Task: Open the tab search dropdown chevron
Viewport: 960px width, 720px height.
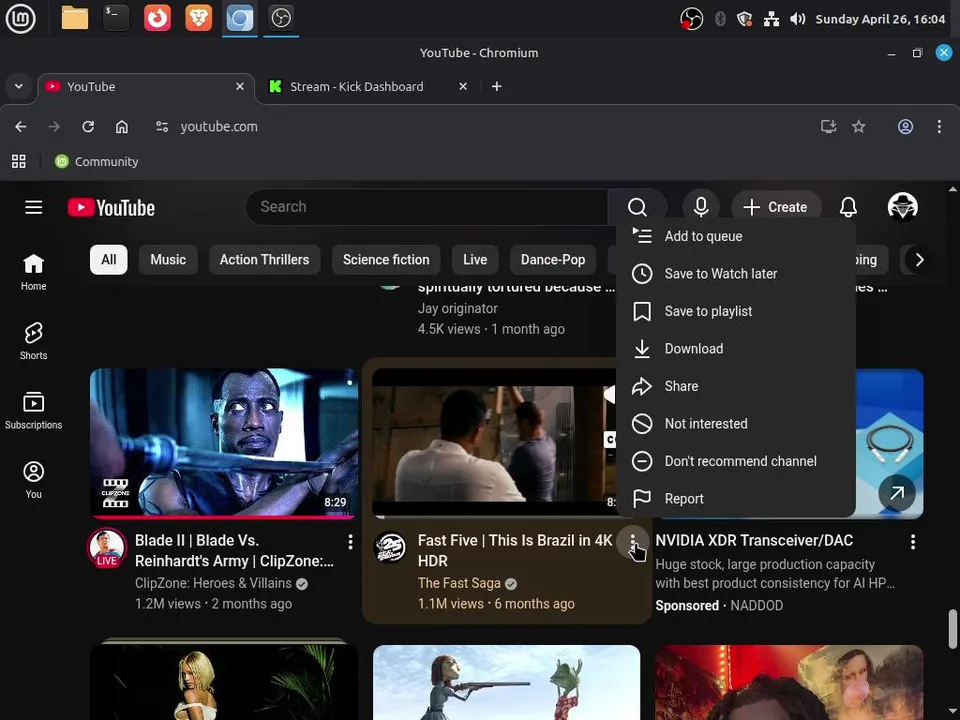Action: click(19, 86)
